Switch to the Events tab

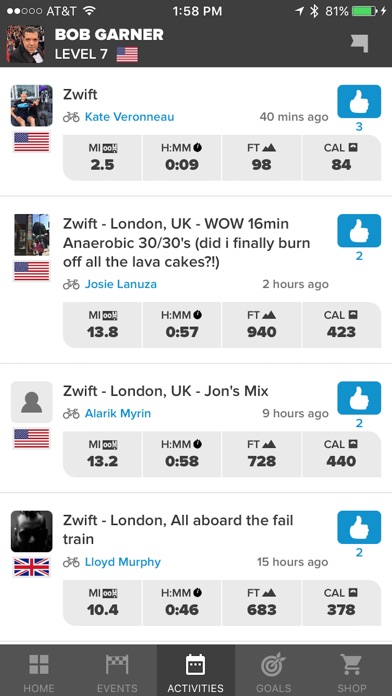[x=117, y=672]
